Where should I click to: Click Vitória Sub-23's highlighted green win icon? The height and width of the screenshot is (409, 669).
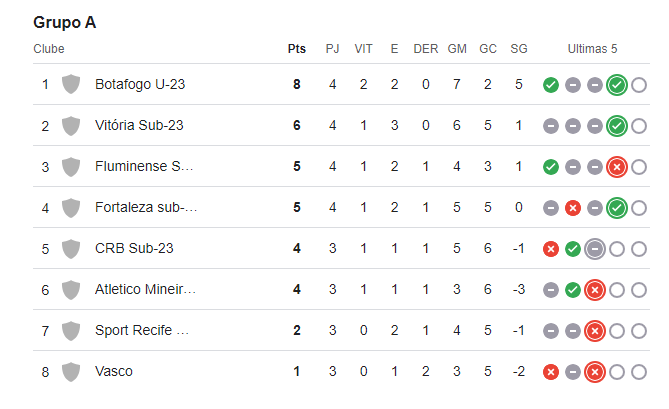pos(617,126)
